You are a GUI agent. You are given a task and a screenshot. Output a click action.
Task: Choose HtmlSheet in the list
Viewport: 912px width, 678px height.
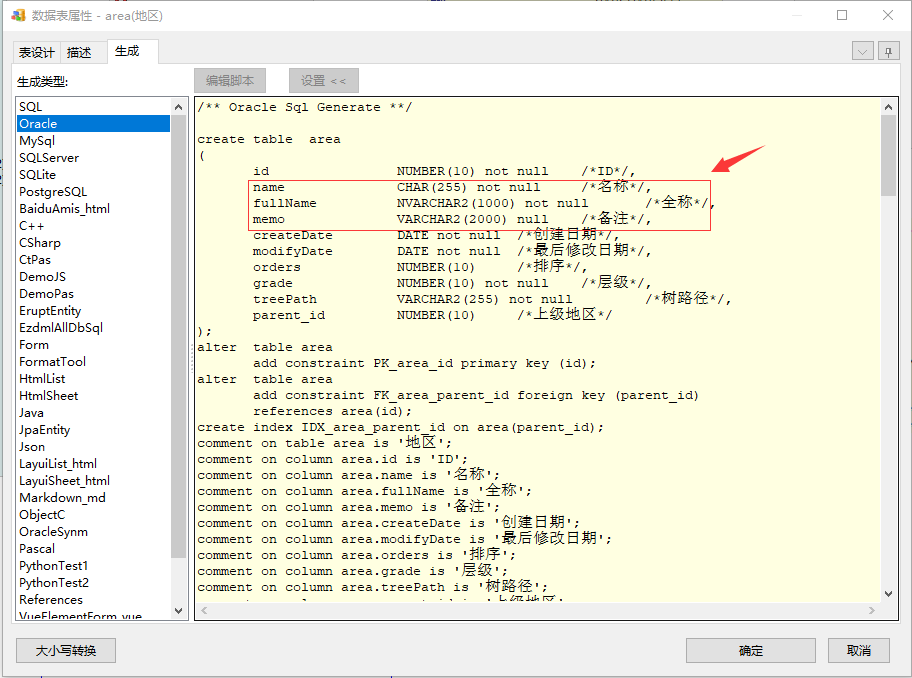click(94, 395)
